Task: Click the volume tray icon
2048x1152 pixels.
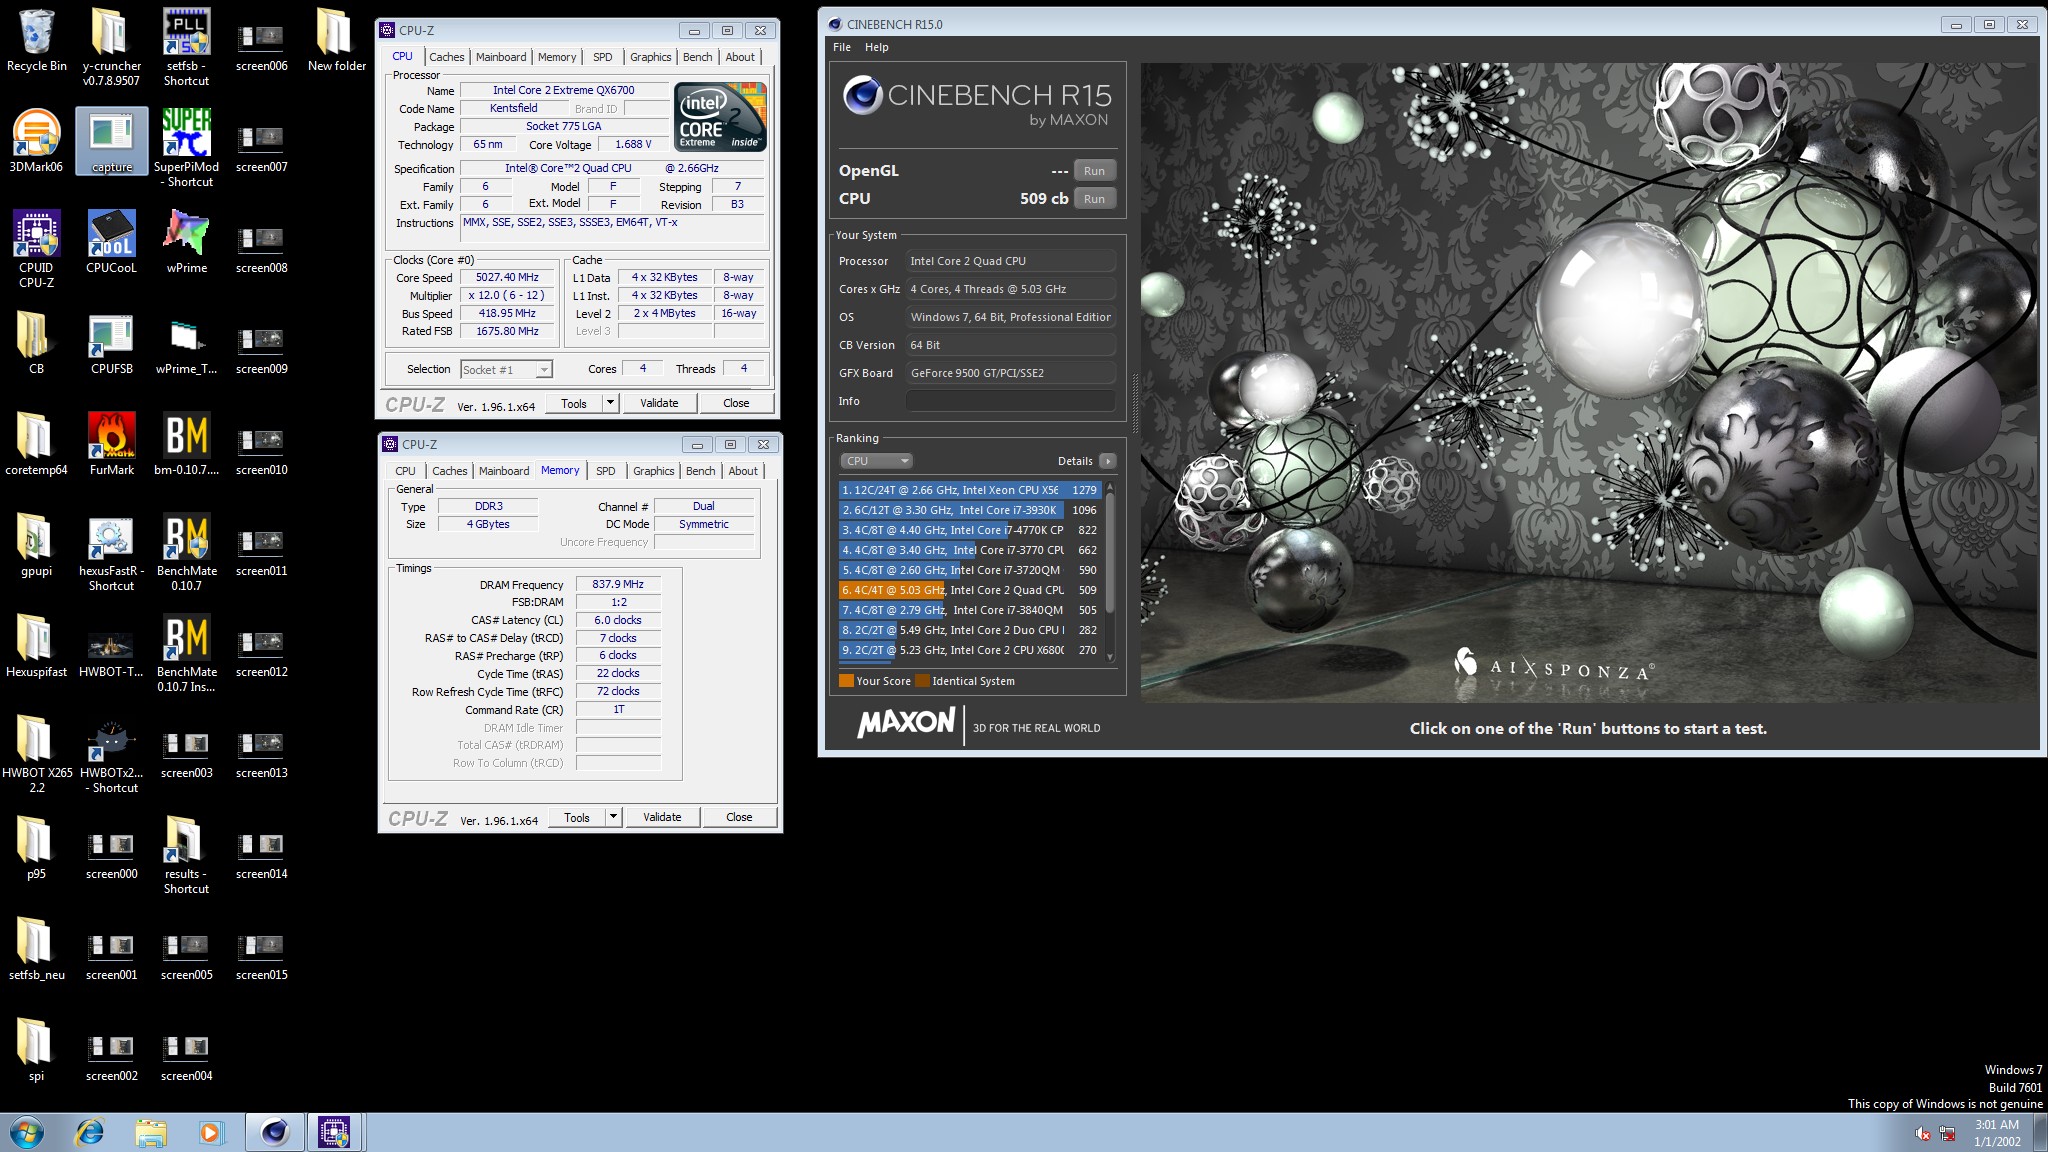Action: point(1922,1134)
